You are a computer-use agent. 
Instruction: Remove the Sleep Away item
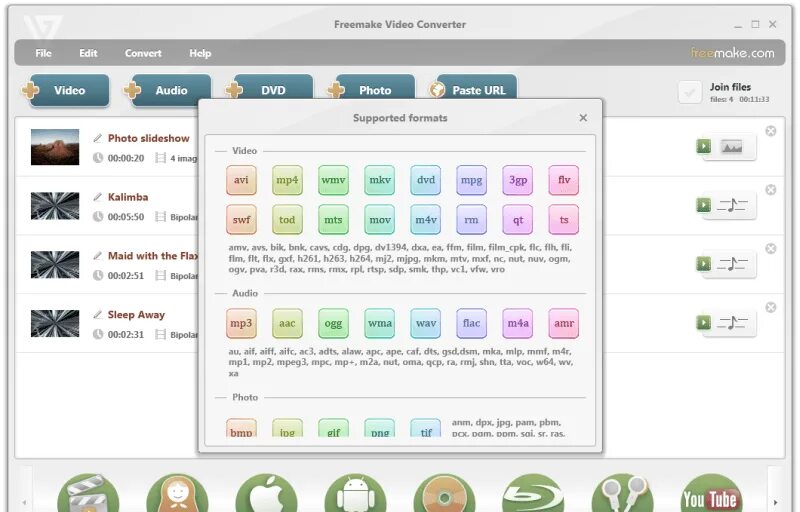pyautogui.click(x=771, y=307)
